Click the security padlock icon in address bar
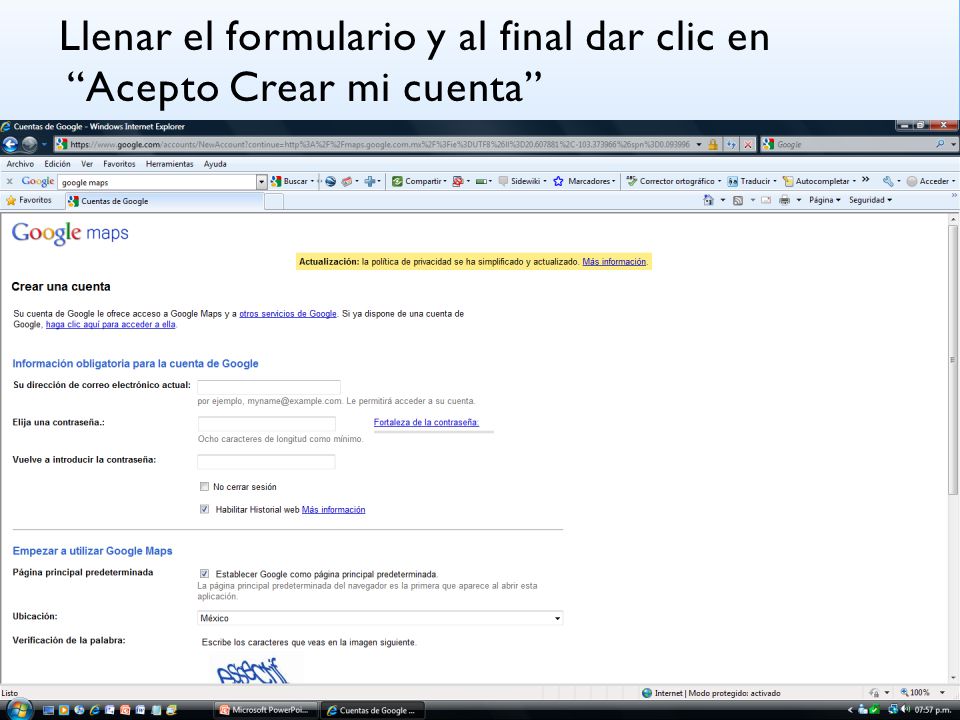The image size is (960, 720). tap(713, 144)
